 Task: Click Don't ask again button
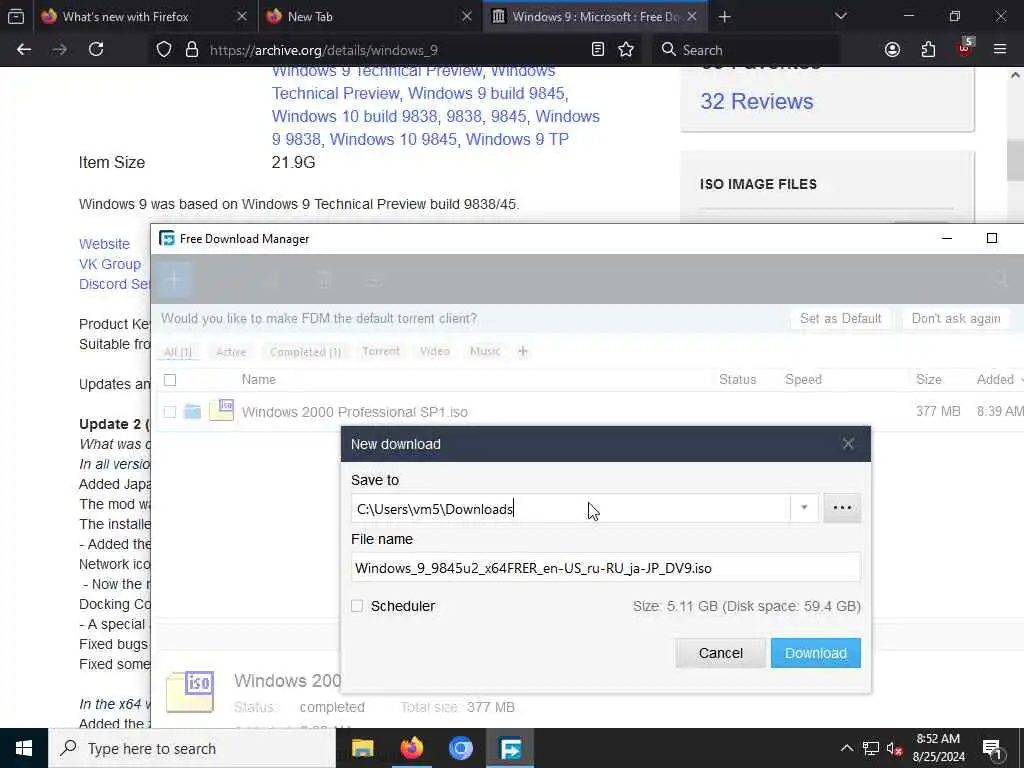pos(955,319)
